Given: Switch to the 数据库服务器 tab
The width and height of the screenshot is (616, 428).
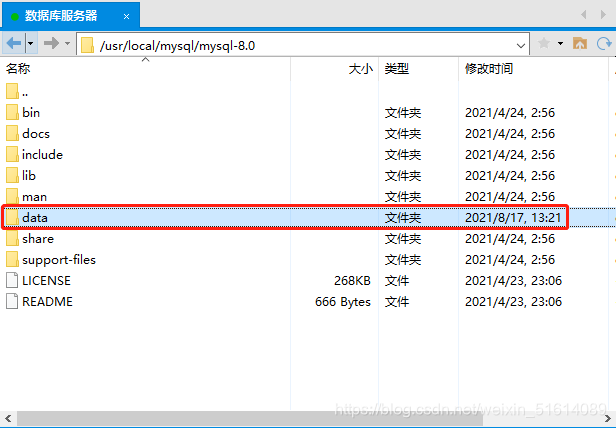Looking at the screenshot, I should click(x=70, y=16).
